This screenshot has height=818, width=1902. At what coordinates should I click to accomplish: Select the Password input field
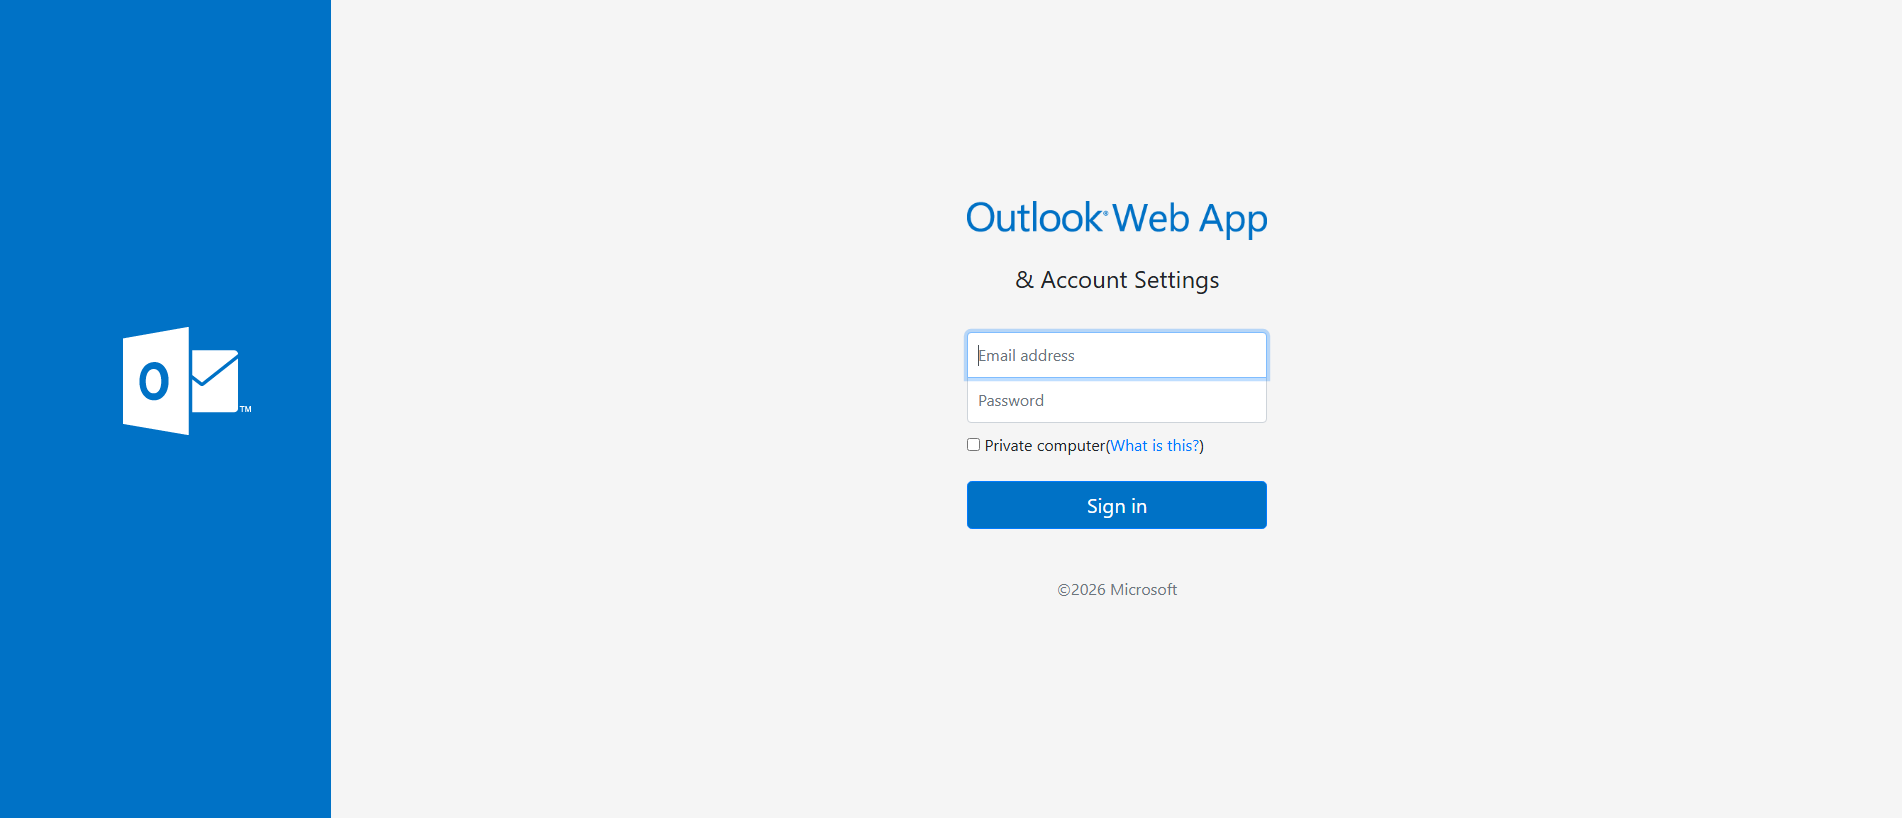click(1116, 400)
